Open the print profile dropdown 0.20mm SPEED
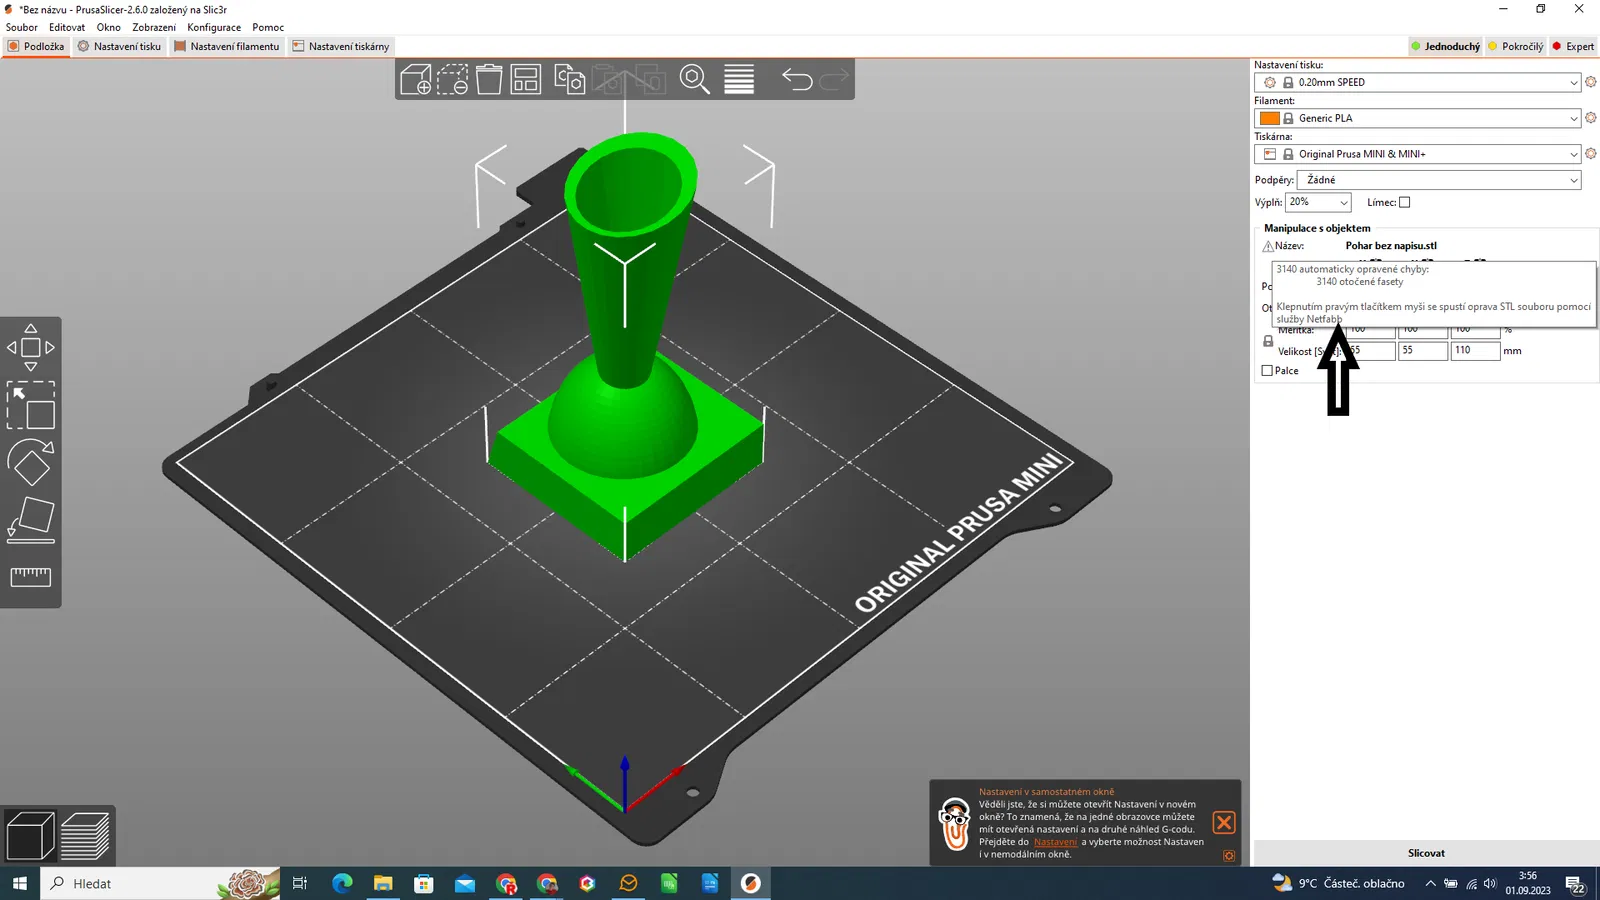This screenshot has width=1600, height=900. pos(1417,82)
